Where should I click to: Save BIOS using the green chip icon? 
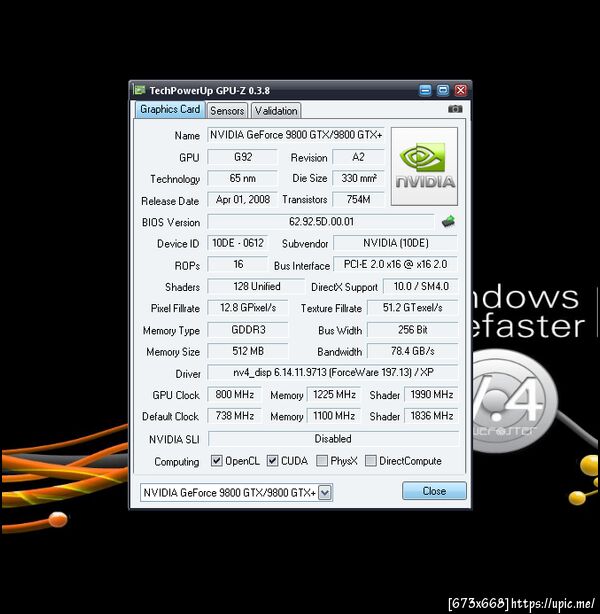click(448, 221)
